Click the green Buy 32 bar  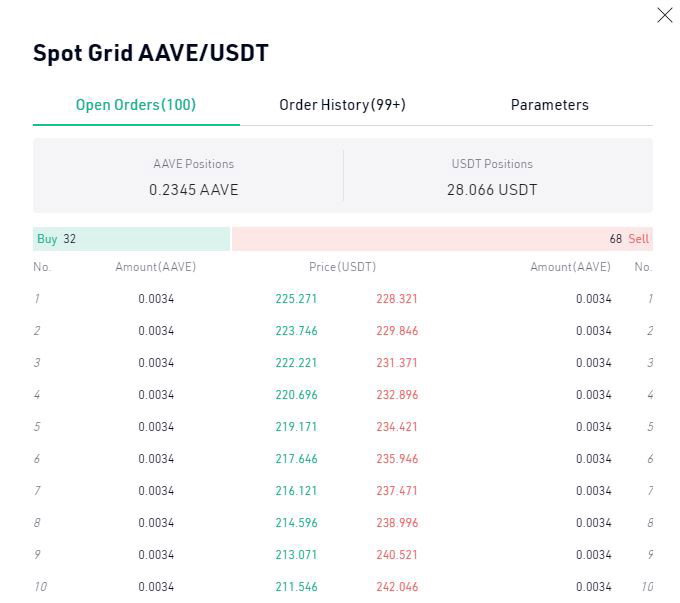[x=131, y=239]
